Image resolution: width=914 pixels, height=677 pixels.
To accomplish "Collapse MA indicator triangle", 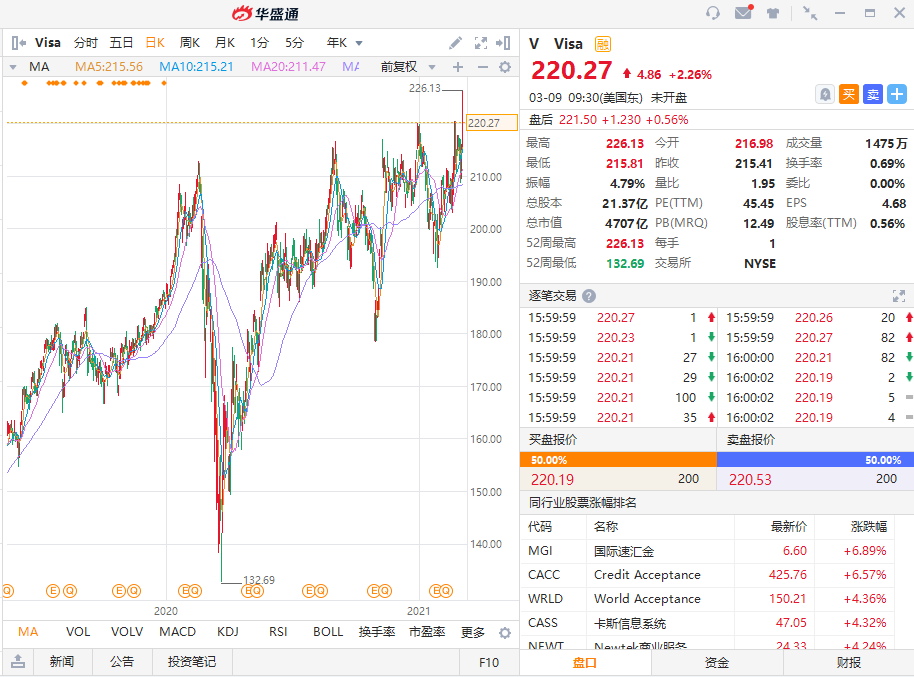I will [13, 67].
